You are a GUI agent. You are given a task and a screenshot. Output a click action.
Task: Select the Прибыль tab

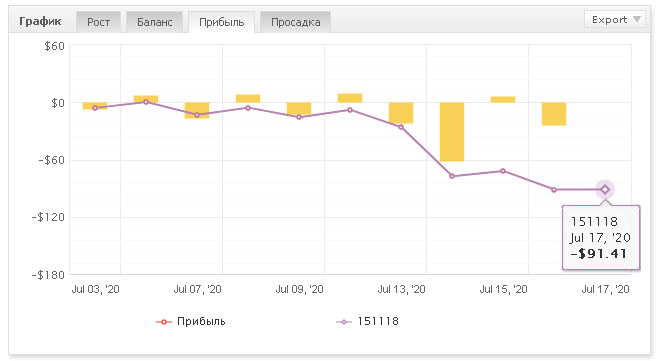point(221,22)
